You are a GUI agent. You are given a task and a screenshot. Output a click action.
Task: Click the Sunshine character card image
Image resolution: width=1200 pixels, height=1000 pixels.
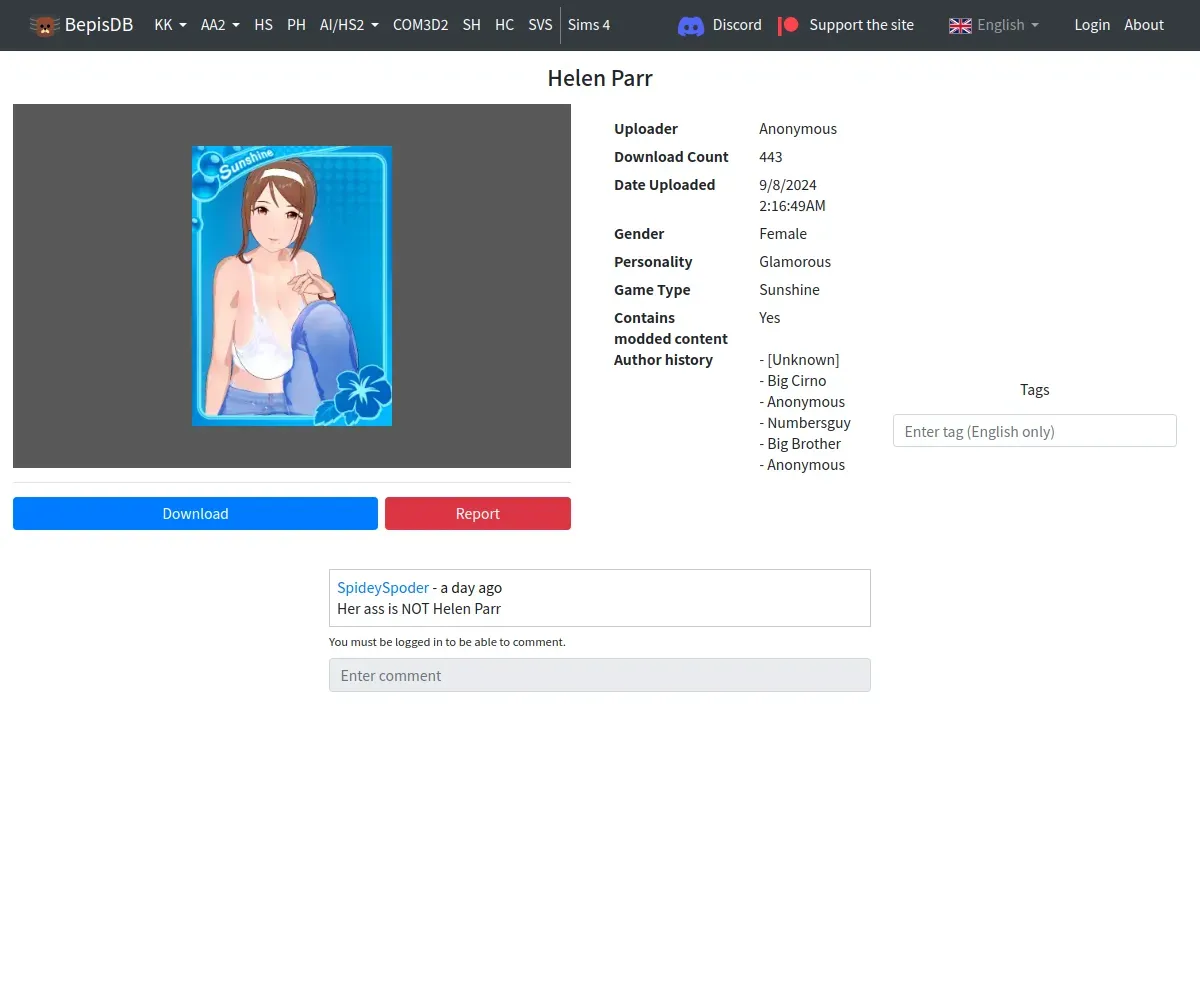tap(292, 286)
